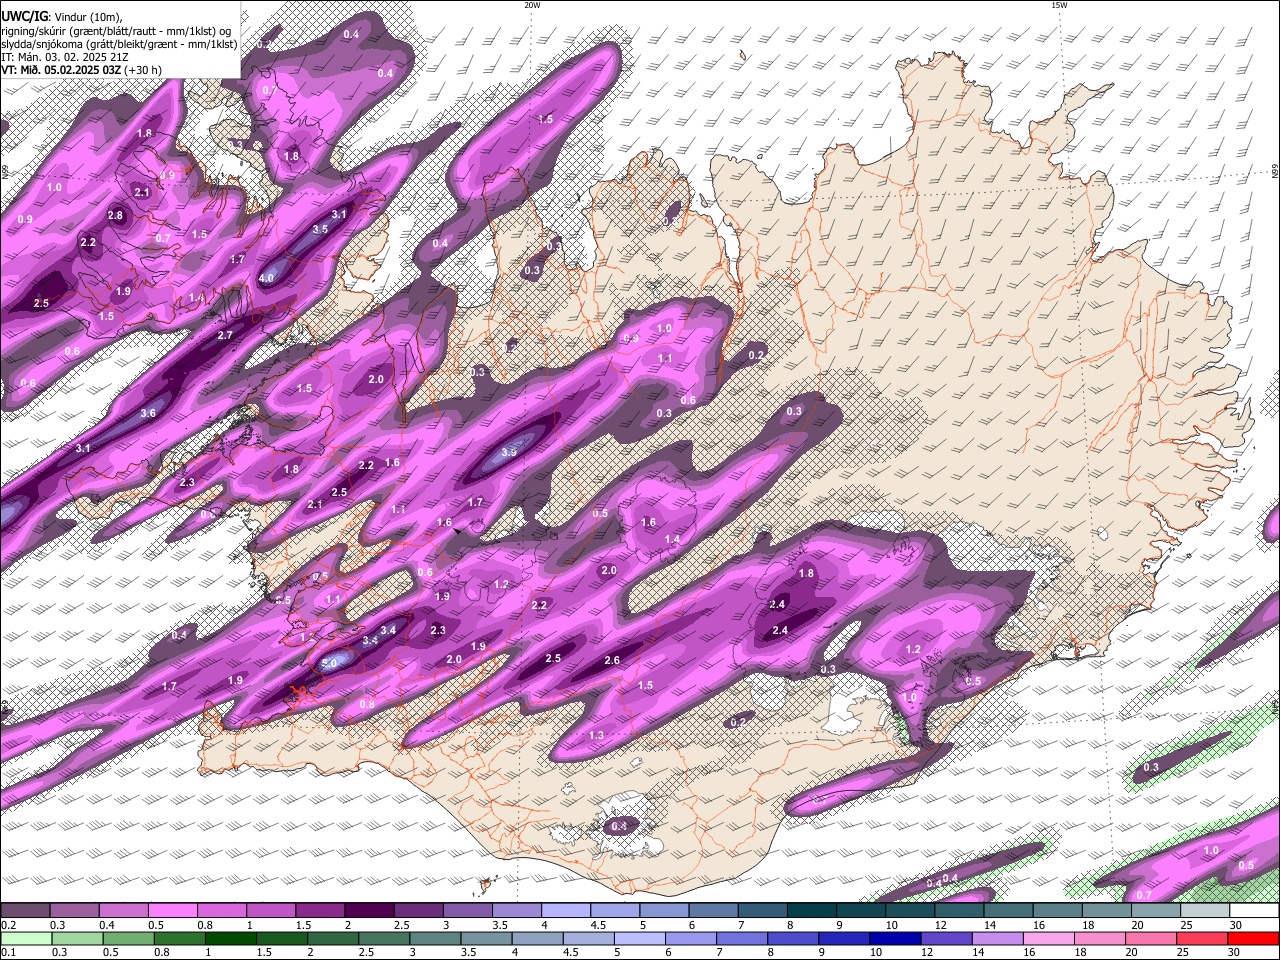The height and width of the screenshot is (960, 1280).
Task: Click the 'VT: Mið. 05.02.2025 03Z (+30 h)' line
Action: [82, 70]
